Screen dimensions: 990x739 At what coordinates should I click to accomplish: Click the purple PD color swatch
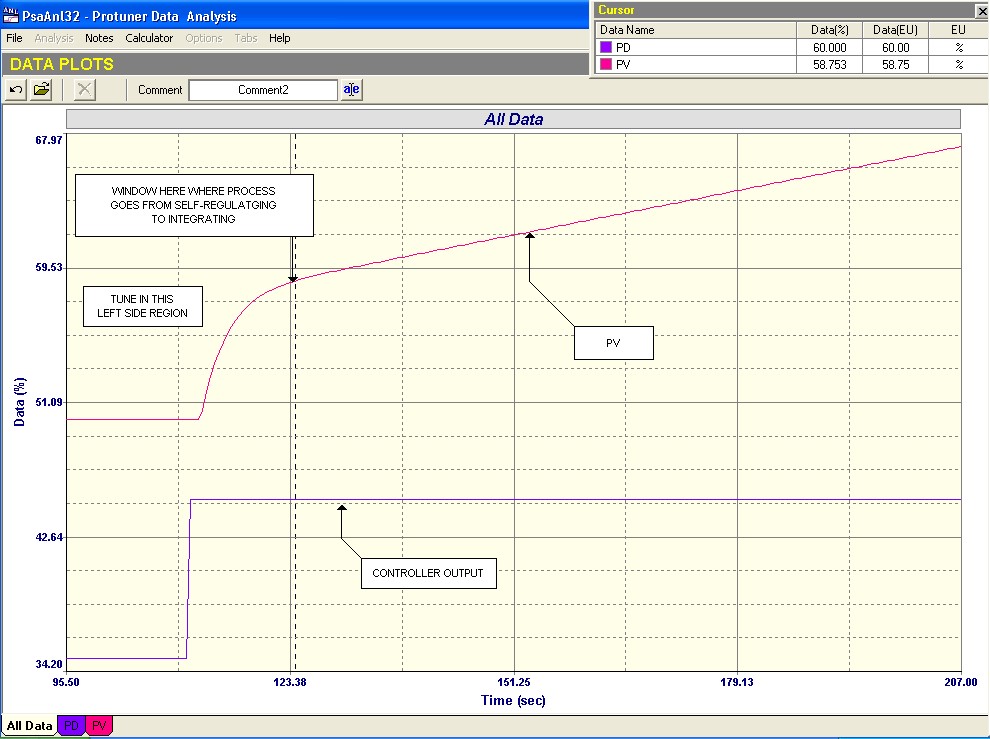(x=605, y=47)
